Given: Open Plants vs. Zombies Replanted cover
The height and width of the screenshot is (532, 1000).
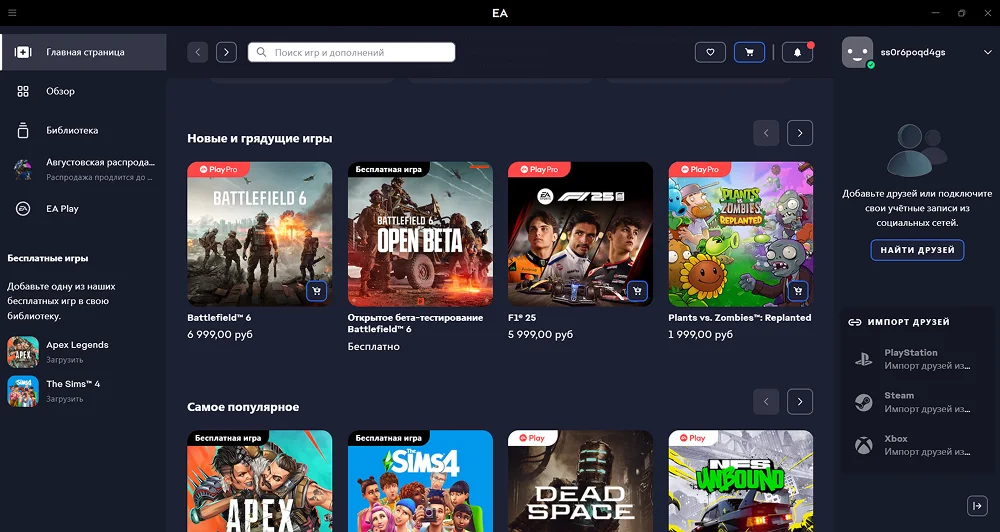Looking at the screenshot, I should coord(741,234).
